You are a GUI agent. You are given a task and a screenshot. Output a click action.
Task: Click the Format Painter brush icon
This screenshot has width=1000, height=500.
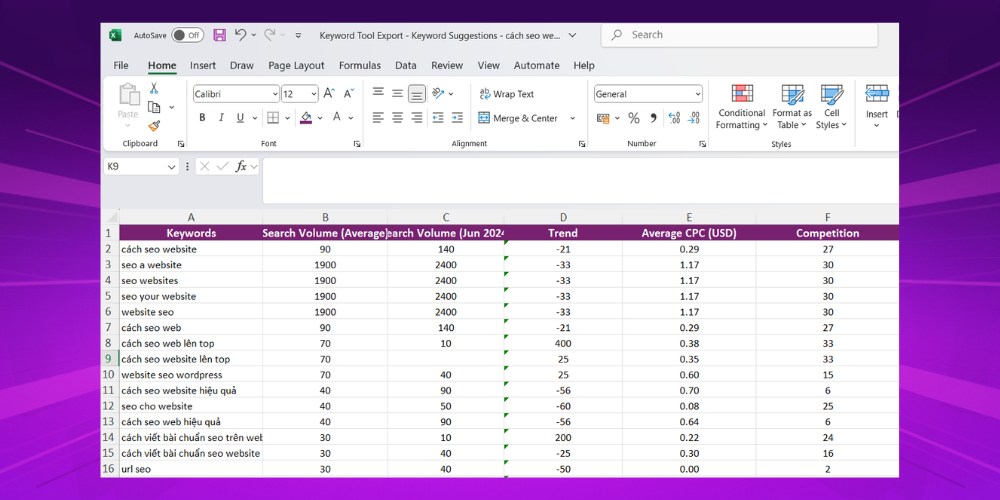(x=154, y=126)
